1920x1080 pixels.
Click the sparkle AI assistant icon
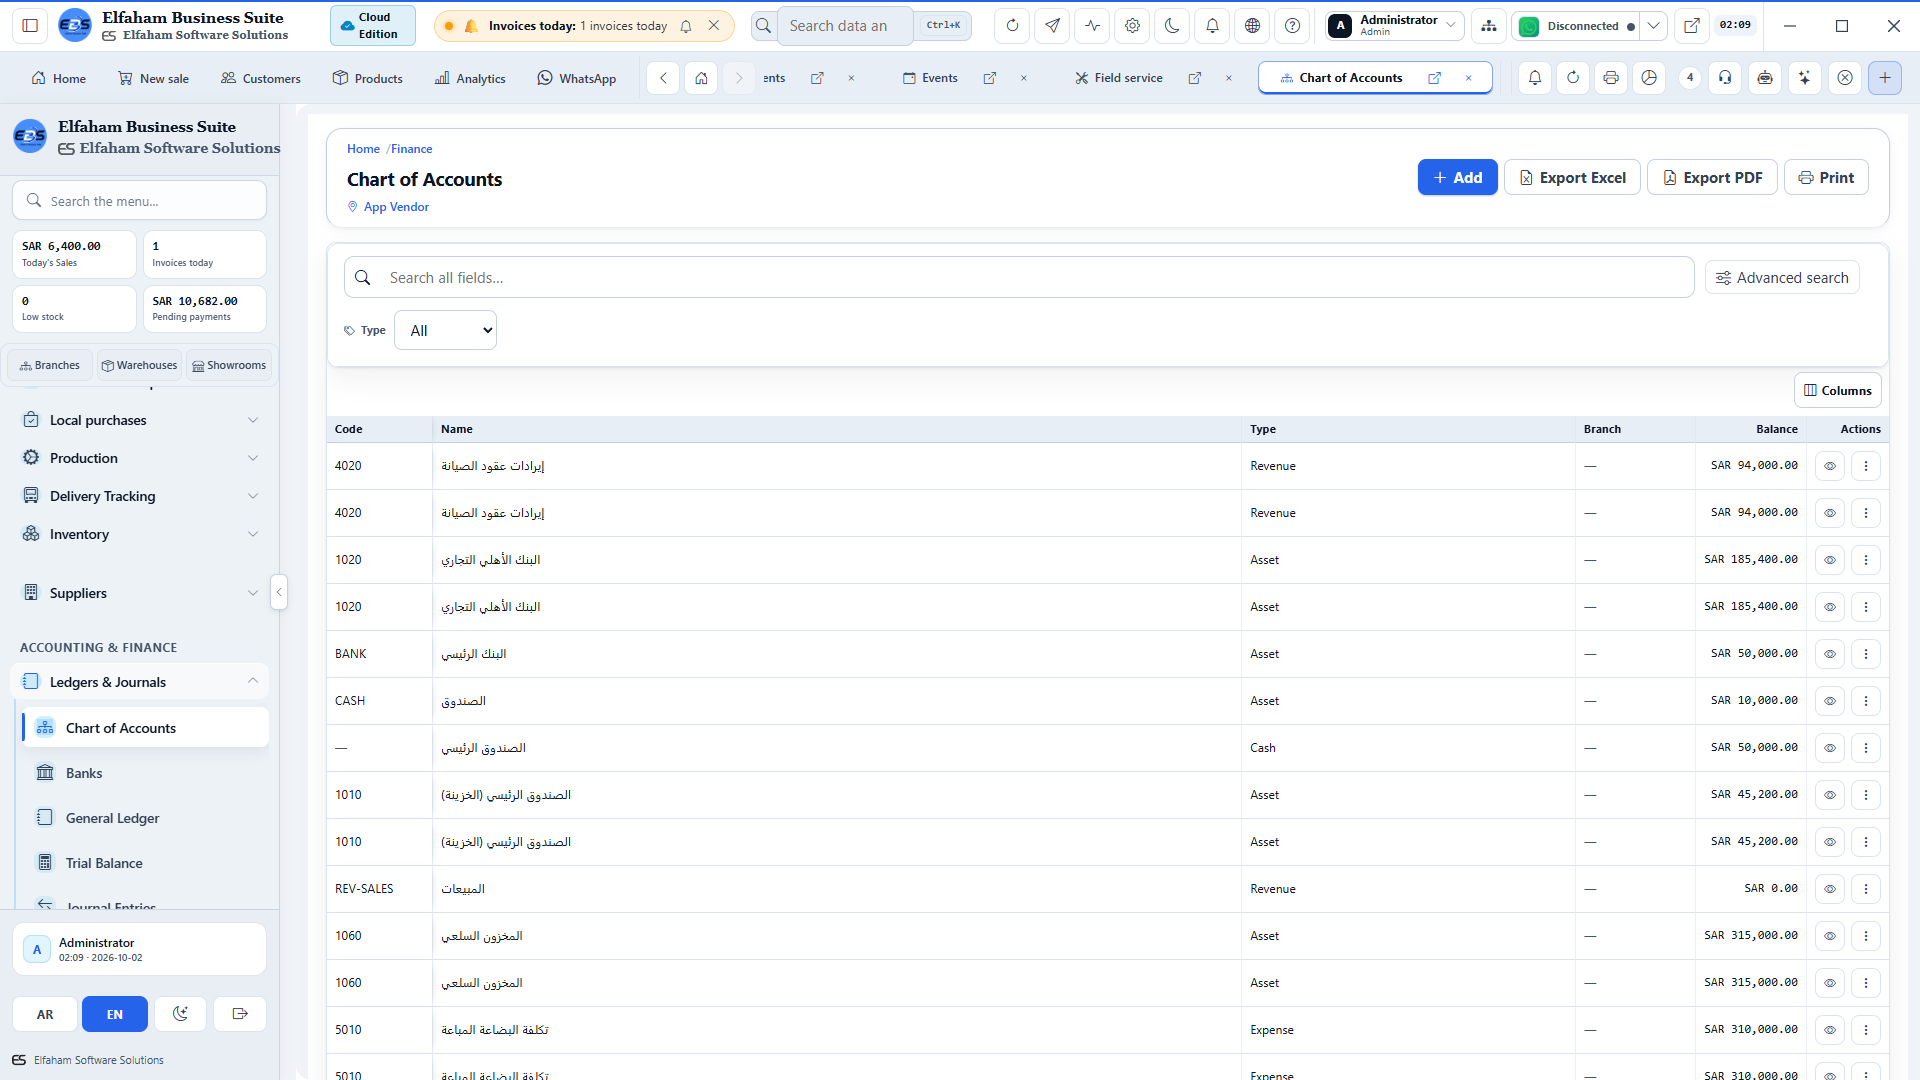point(1804,78)
